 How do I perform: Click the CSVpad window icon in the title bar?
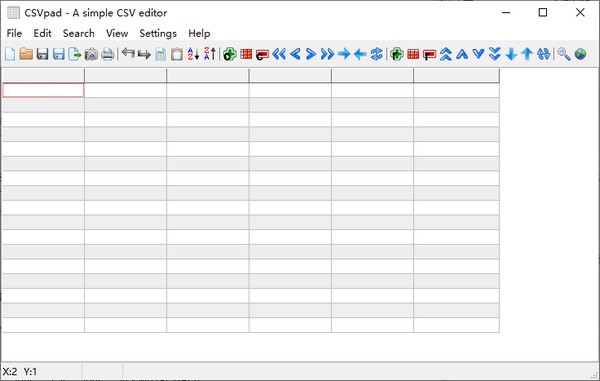pyautogui.click(x=13, y=13)
